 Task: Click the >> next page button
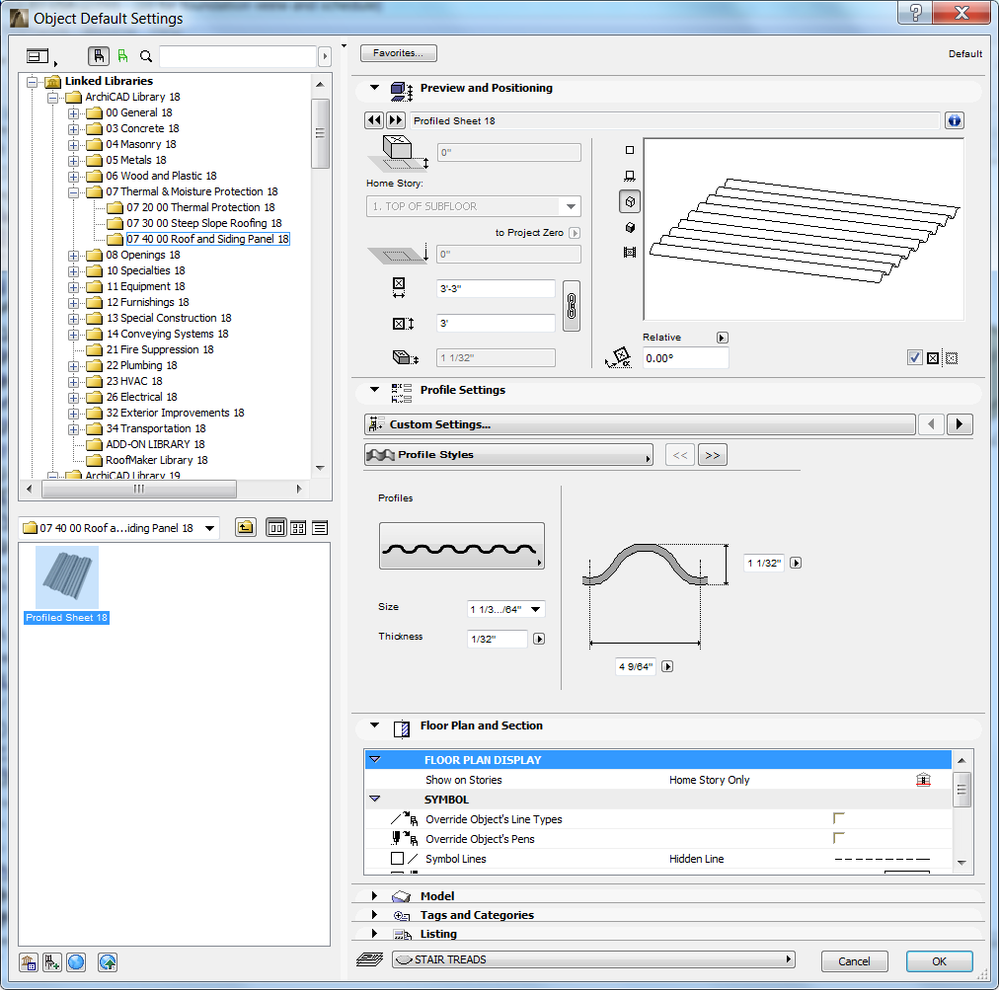tap(712, 455)
